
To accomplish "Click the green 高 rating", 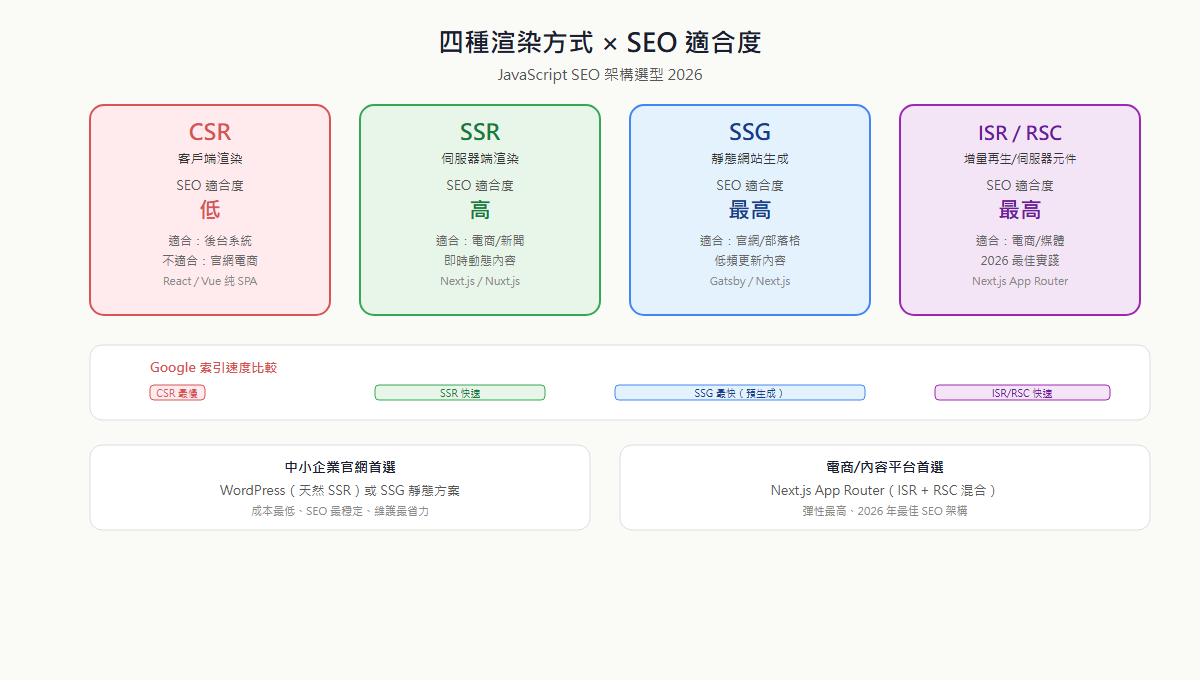I will click(480, 210).
